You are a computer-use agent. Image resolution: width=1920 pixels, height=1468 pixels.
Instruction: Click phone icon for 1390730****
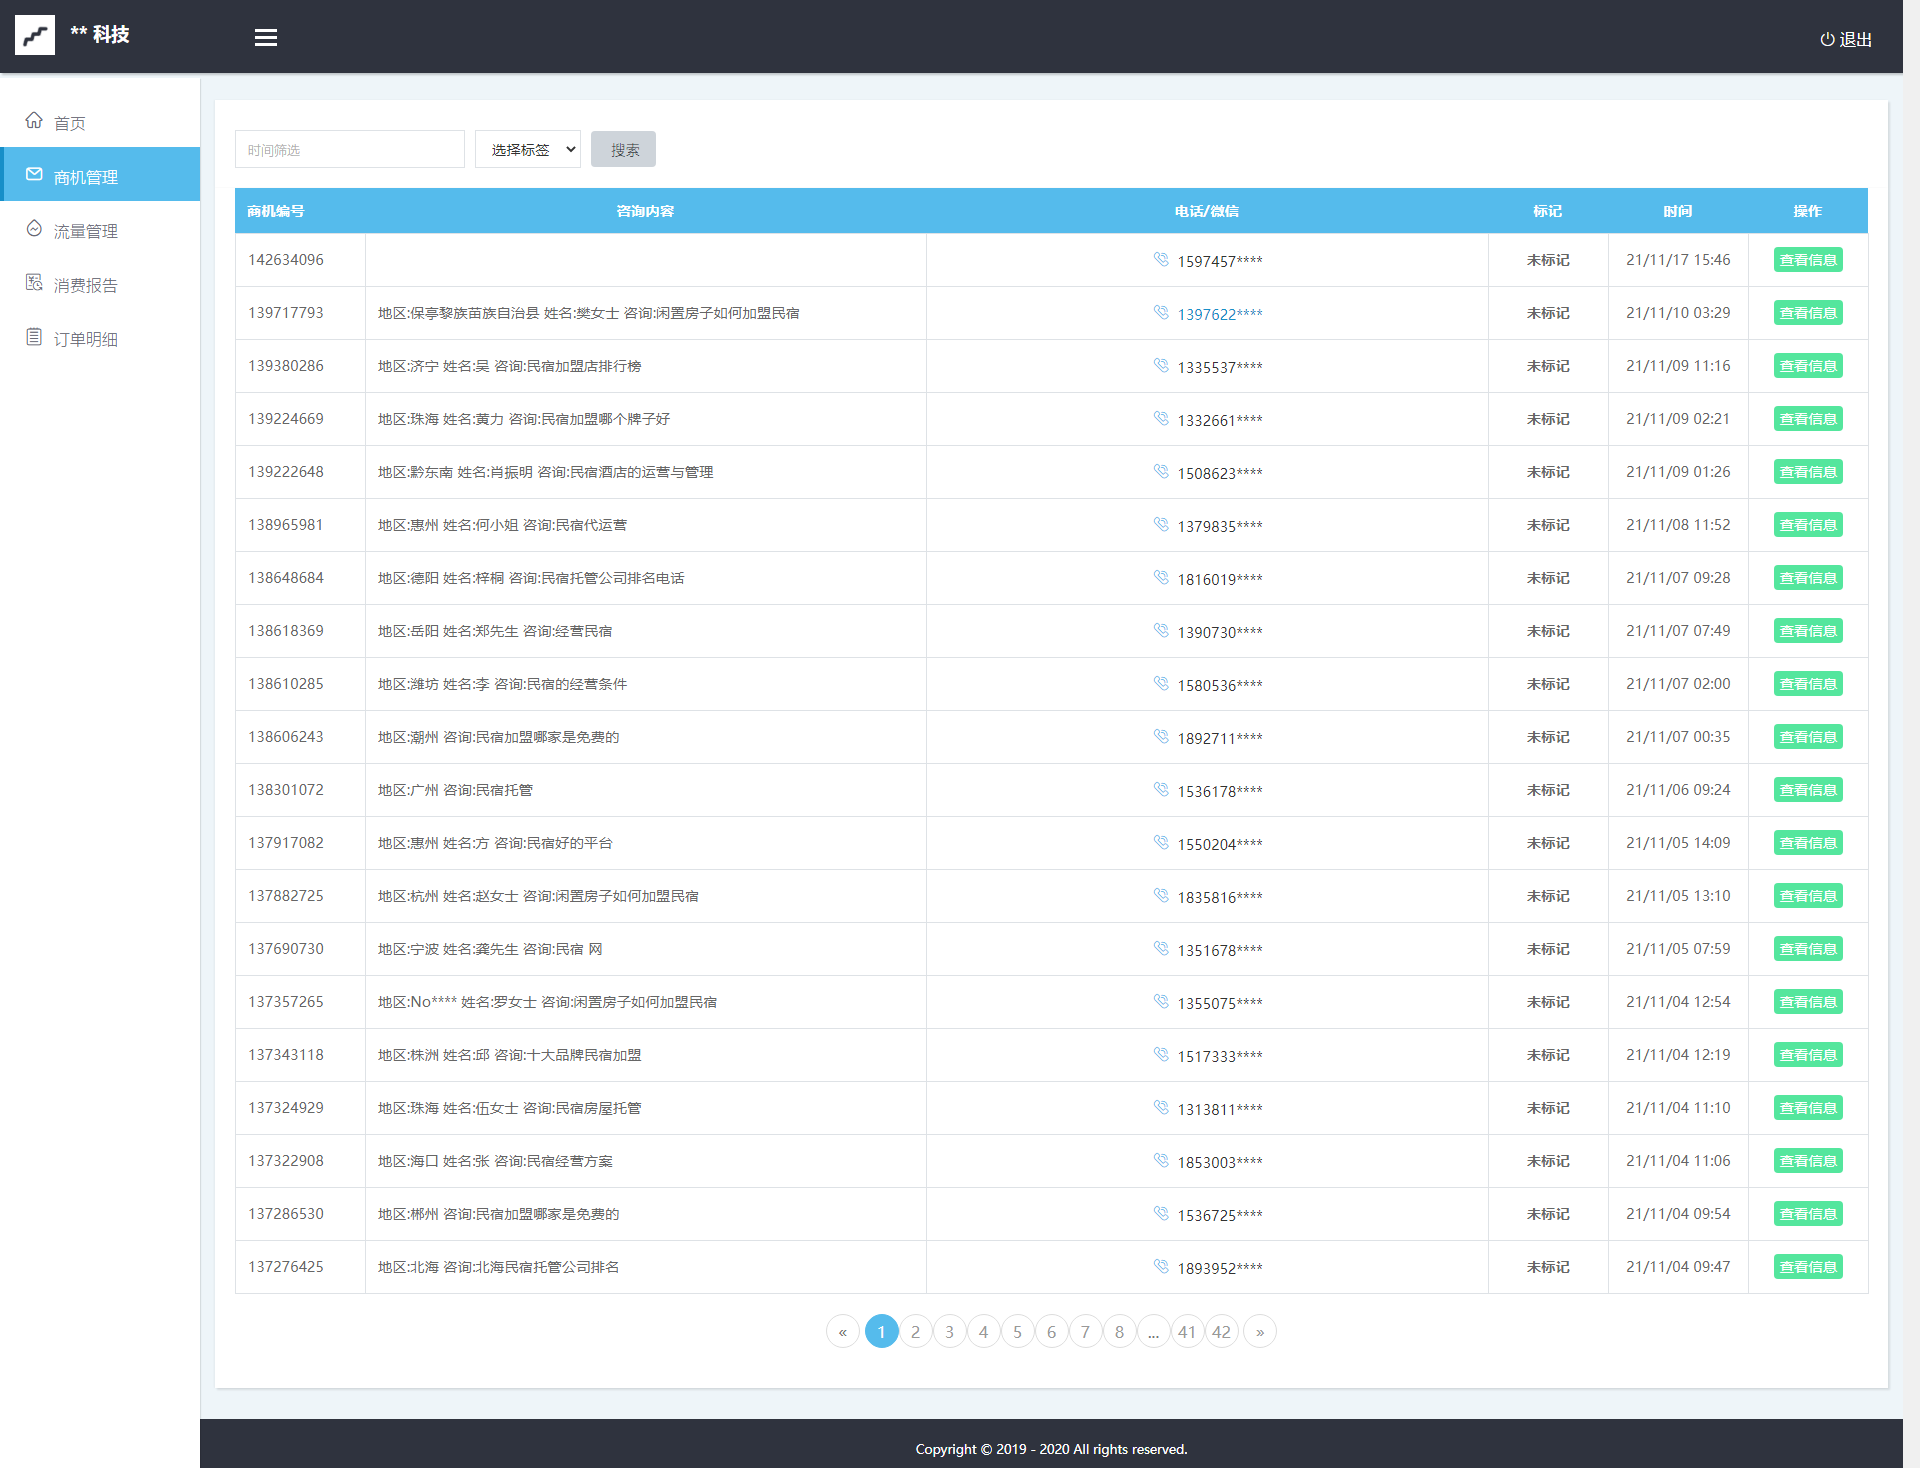(x=1161, y=630)
